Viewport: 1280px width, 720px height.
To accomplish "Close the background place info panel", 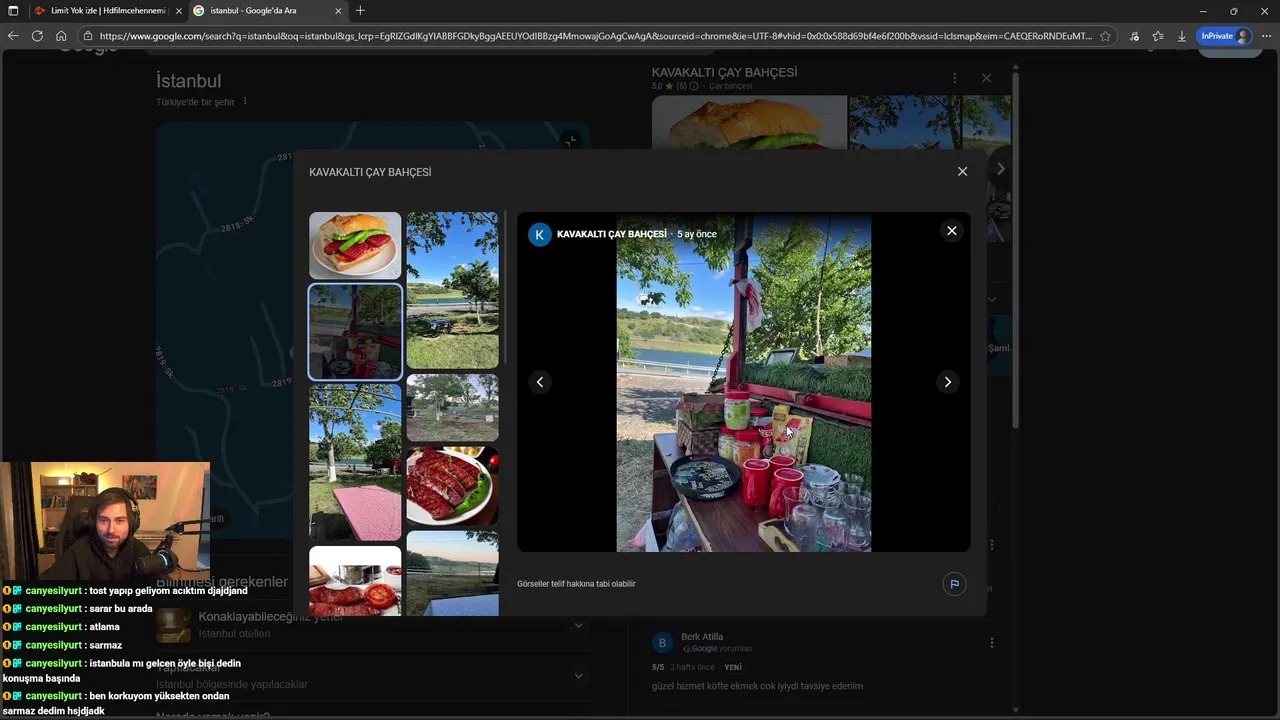I will (x=986, y=78).
